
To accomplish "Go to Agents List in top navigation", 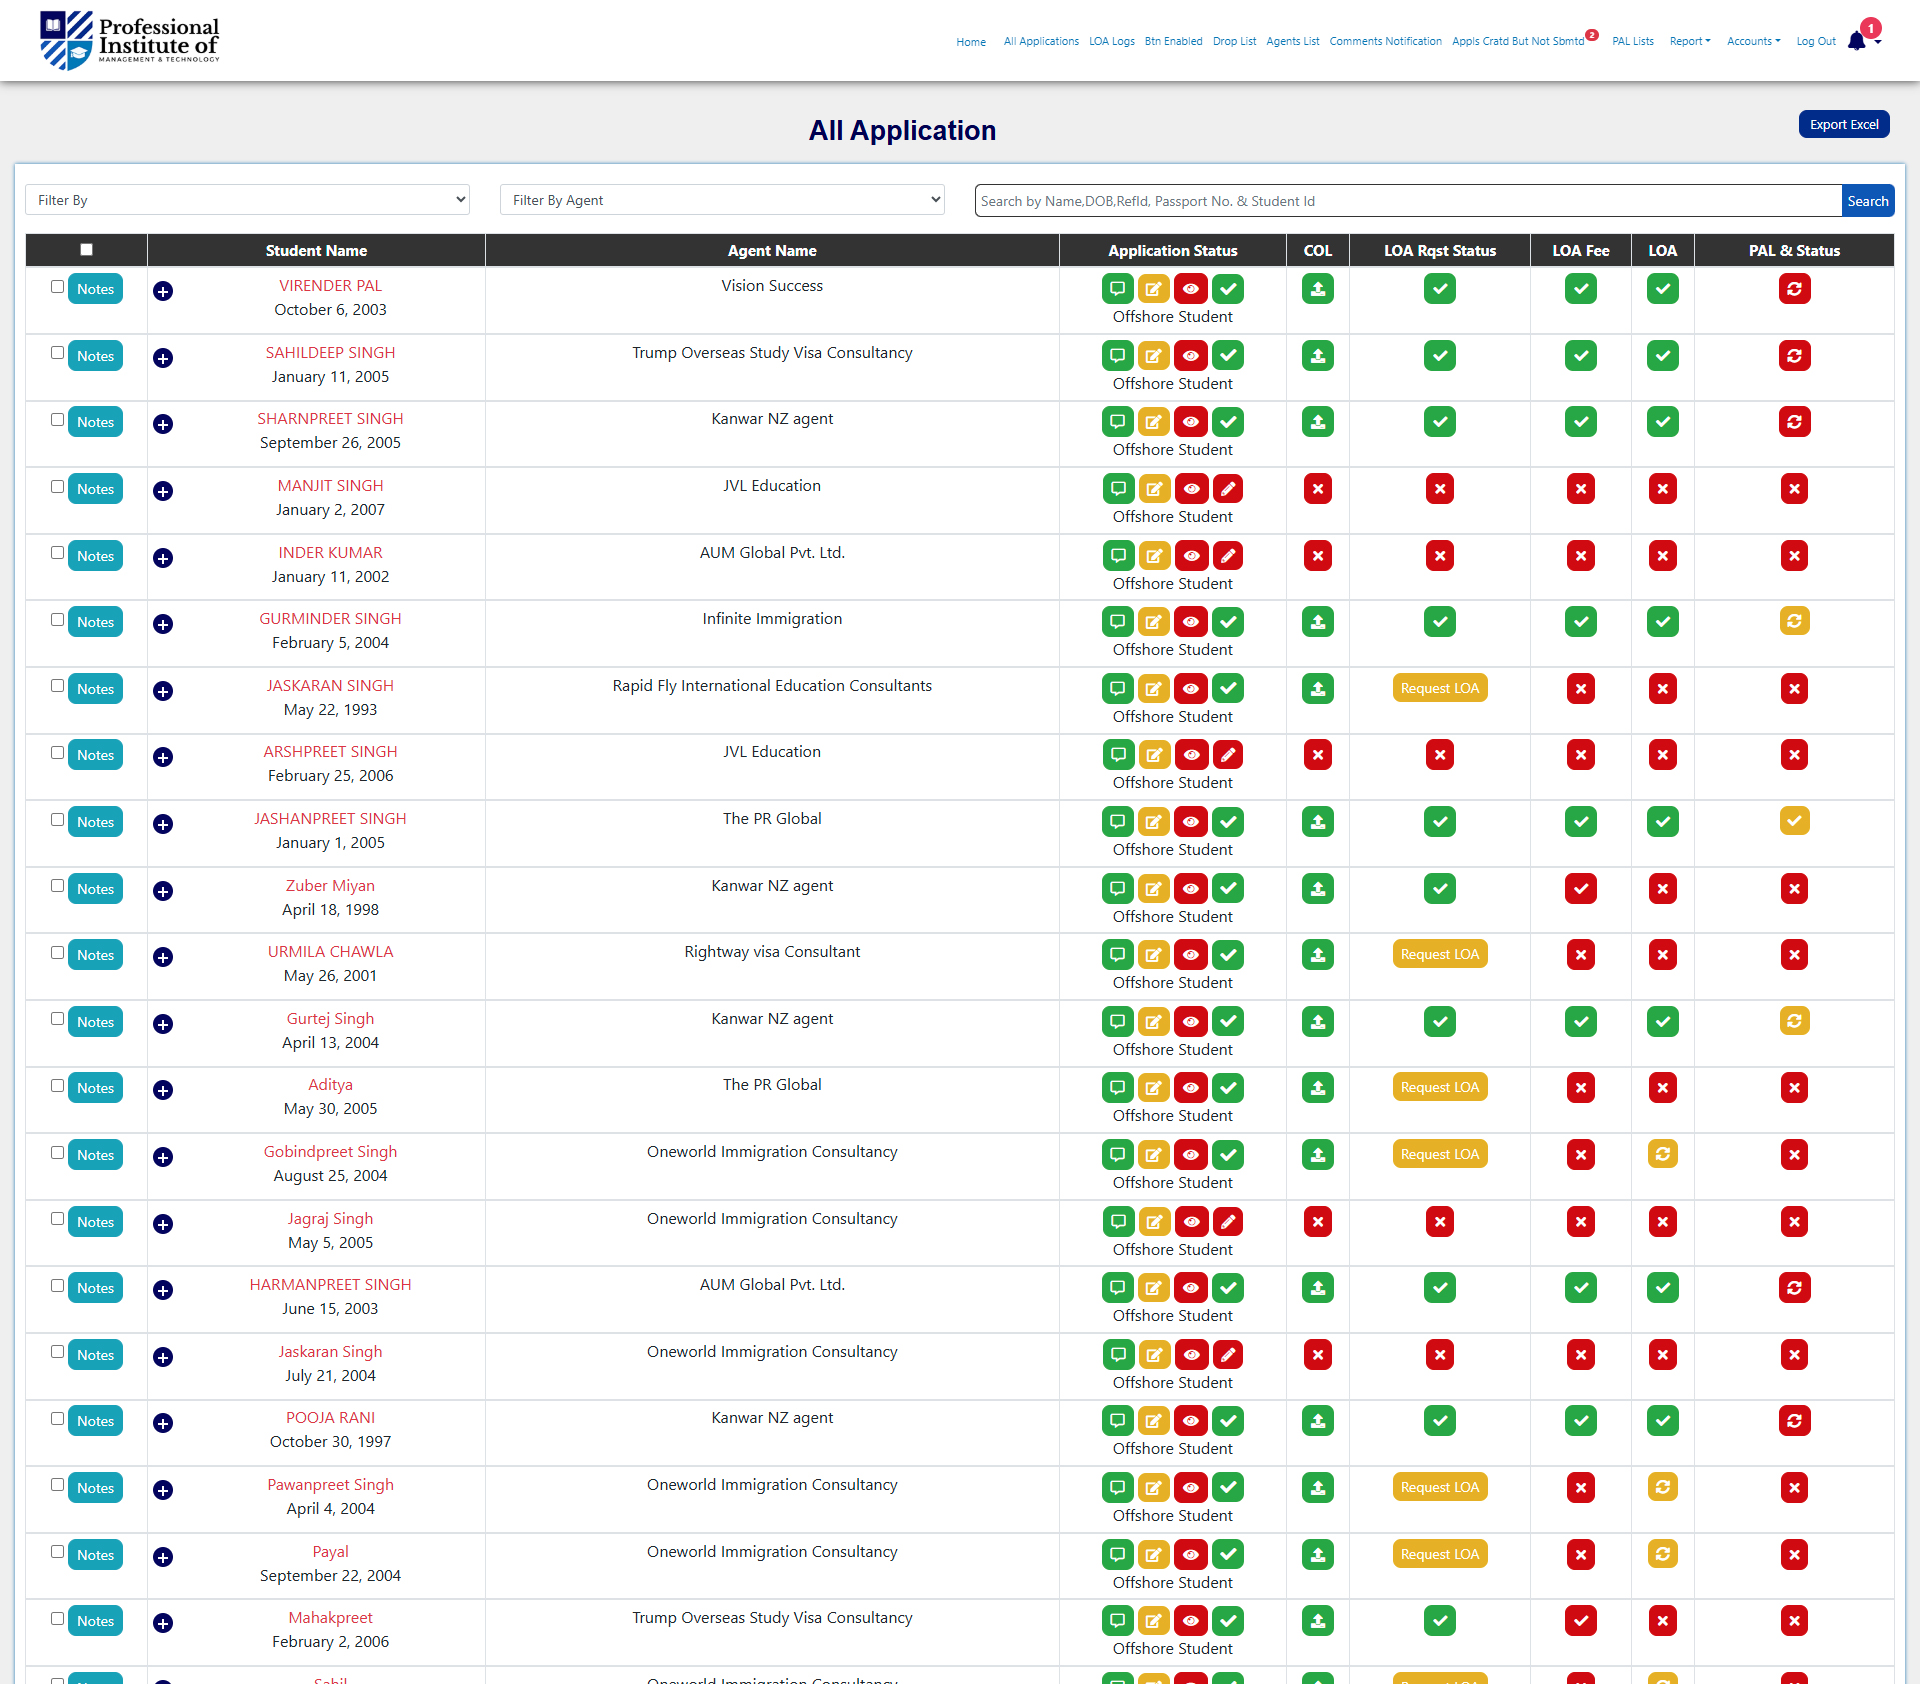I will 1292,41.
